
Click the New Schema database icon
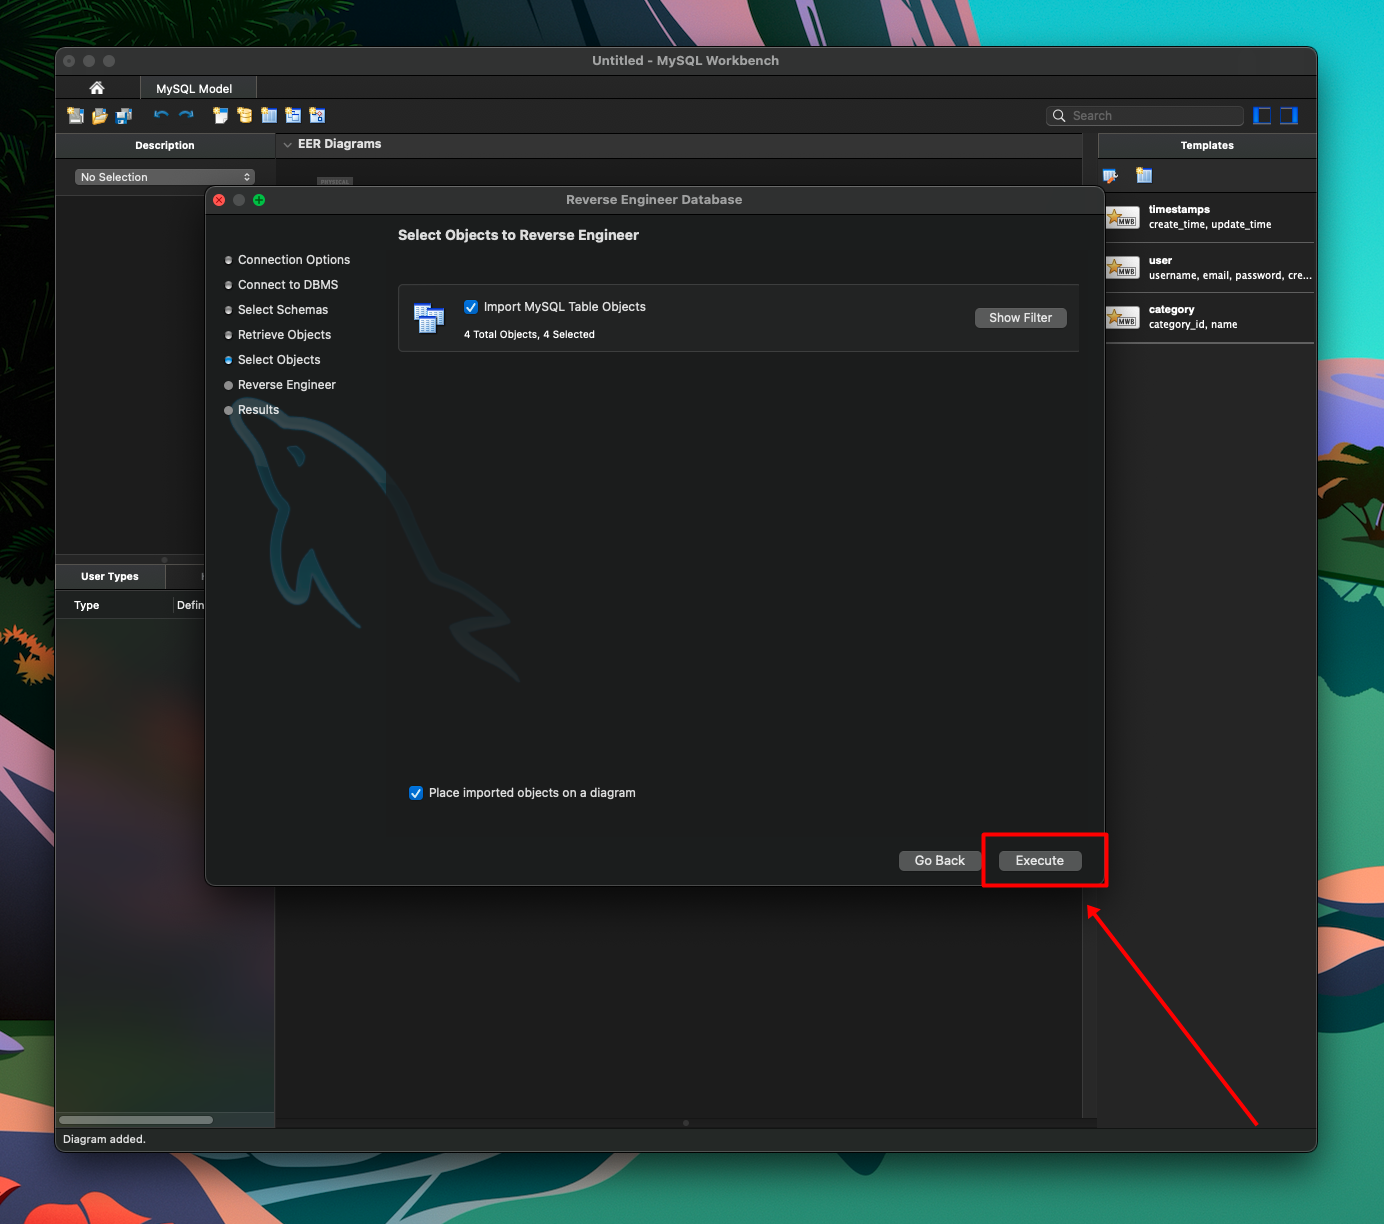[x=245, y=116]
